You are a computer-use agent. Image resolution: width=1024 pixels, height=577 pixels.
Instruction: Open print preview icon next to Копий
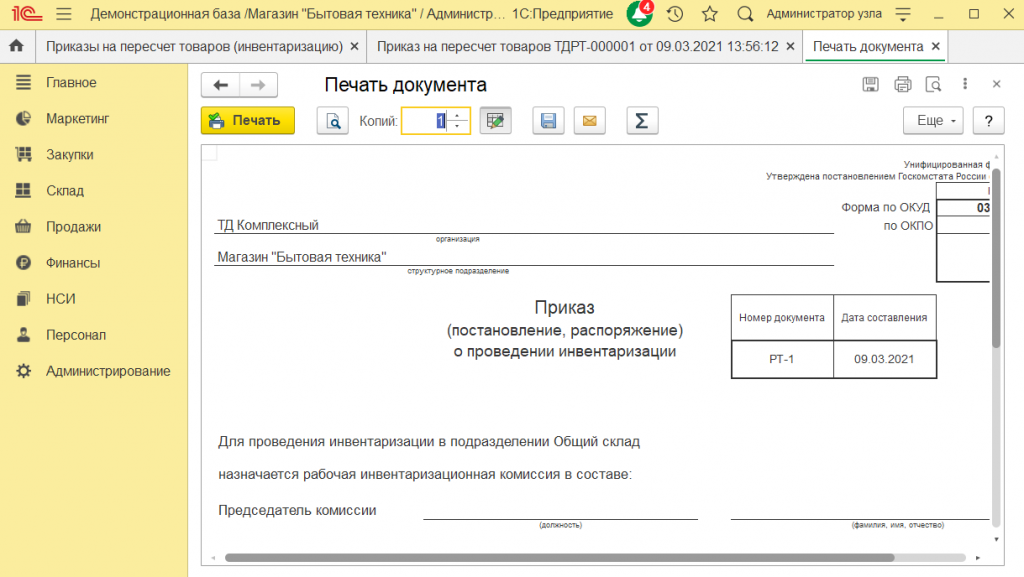[x=333, y=121]
